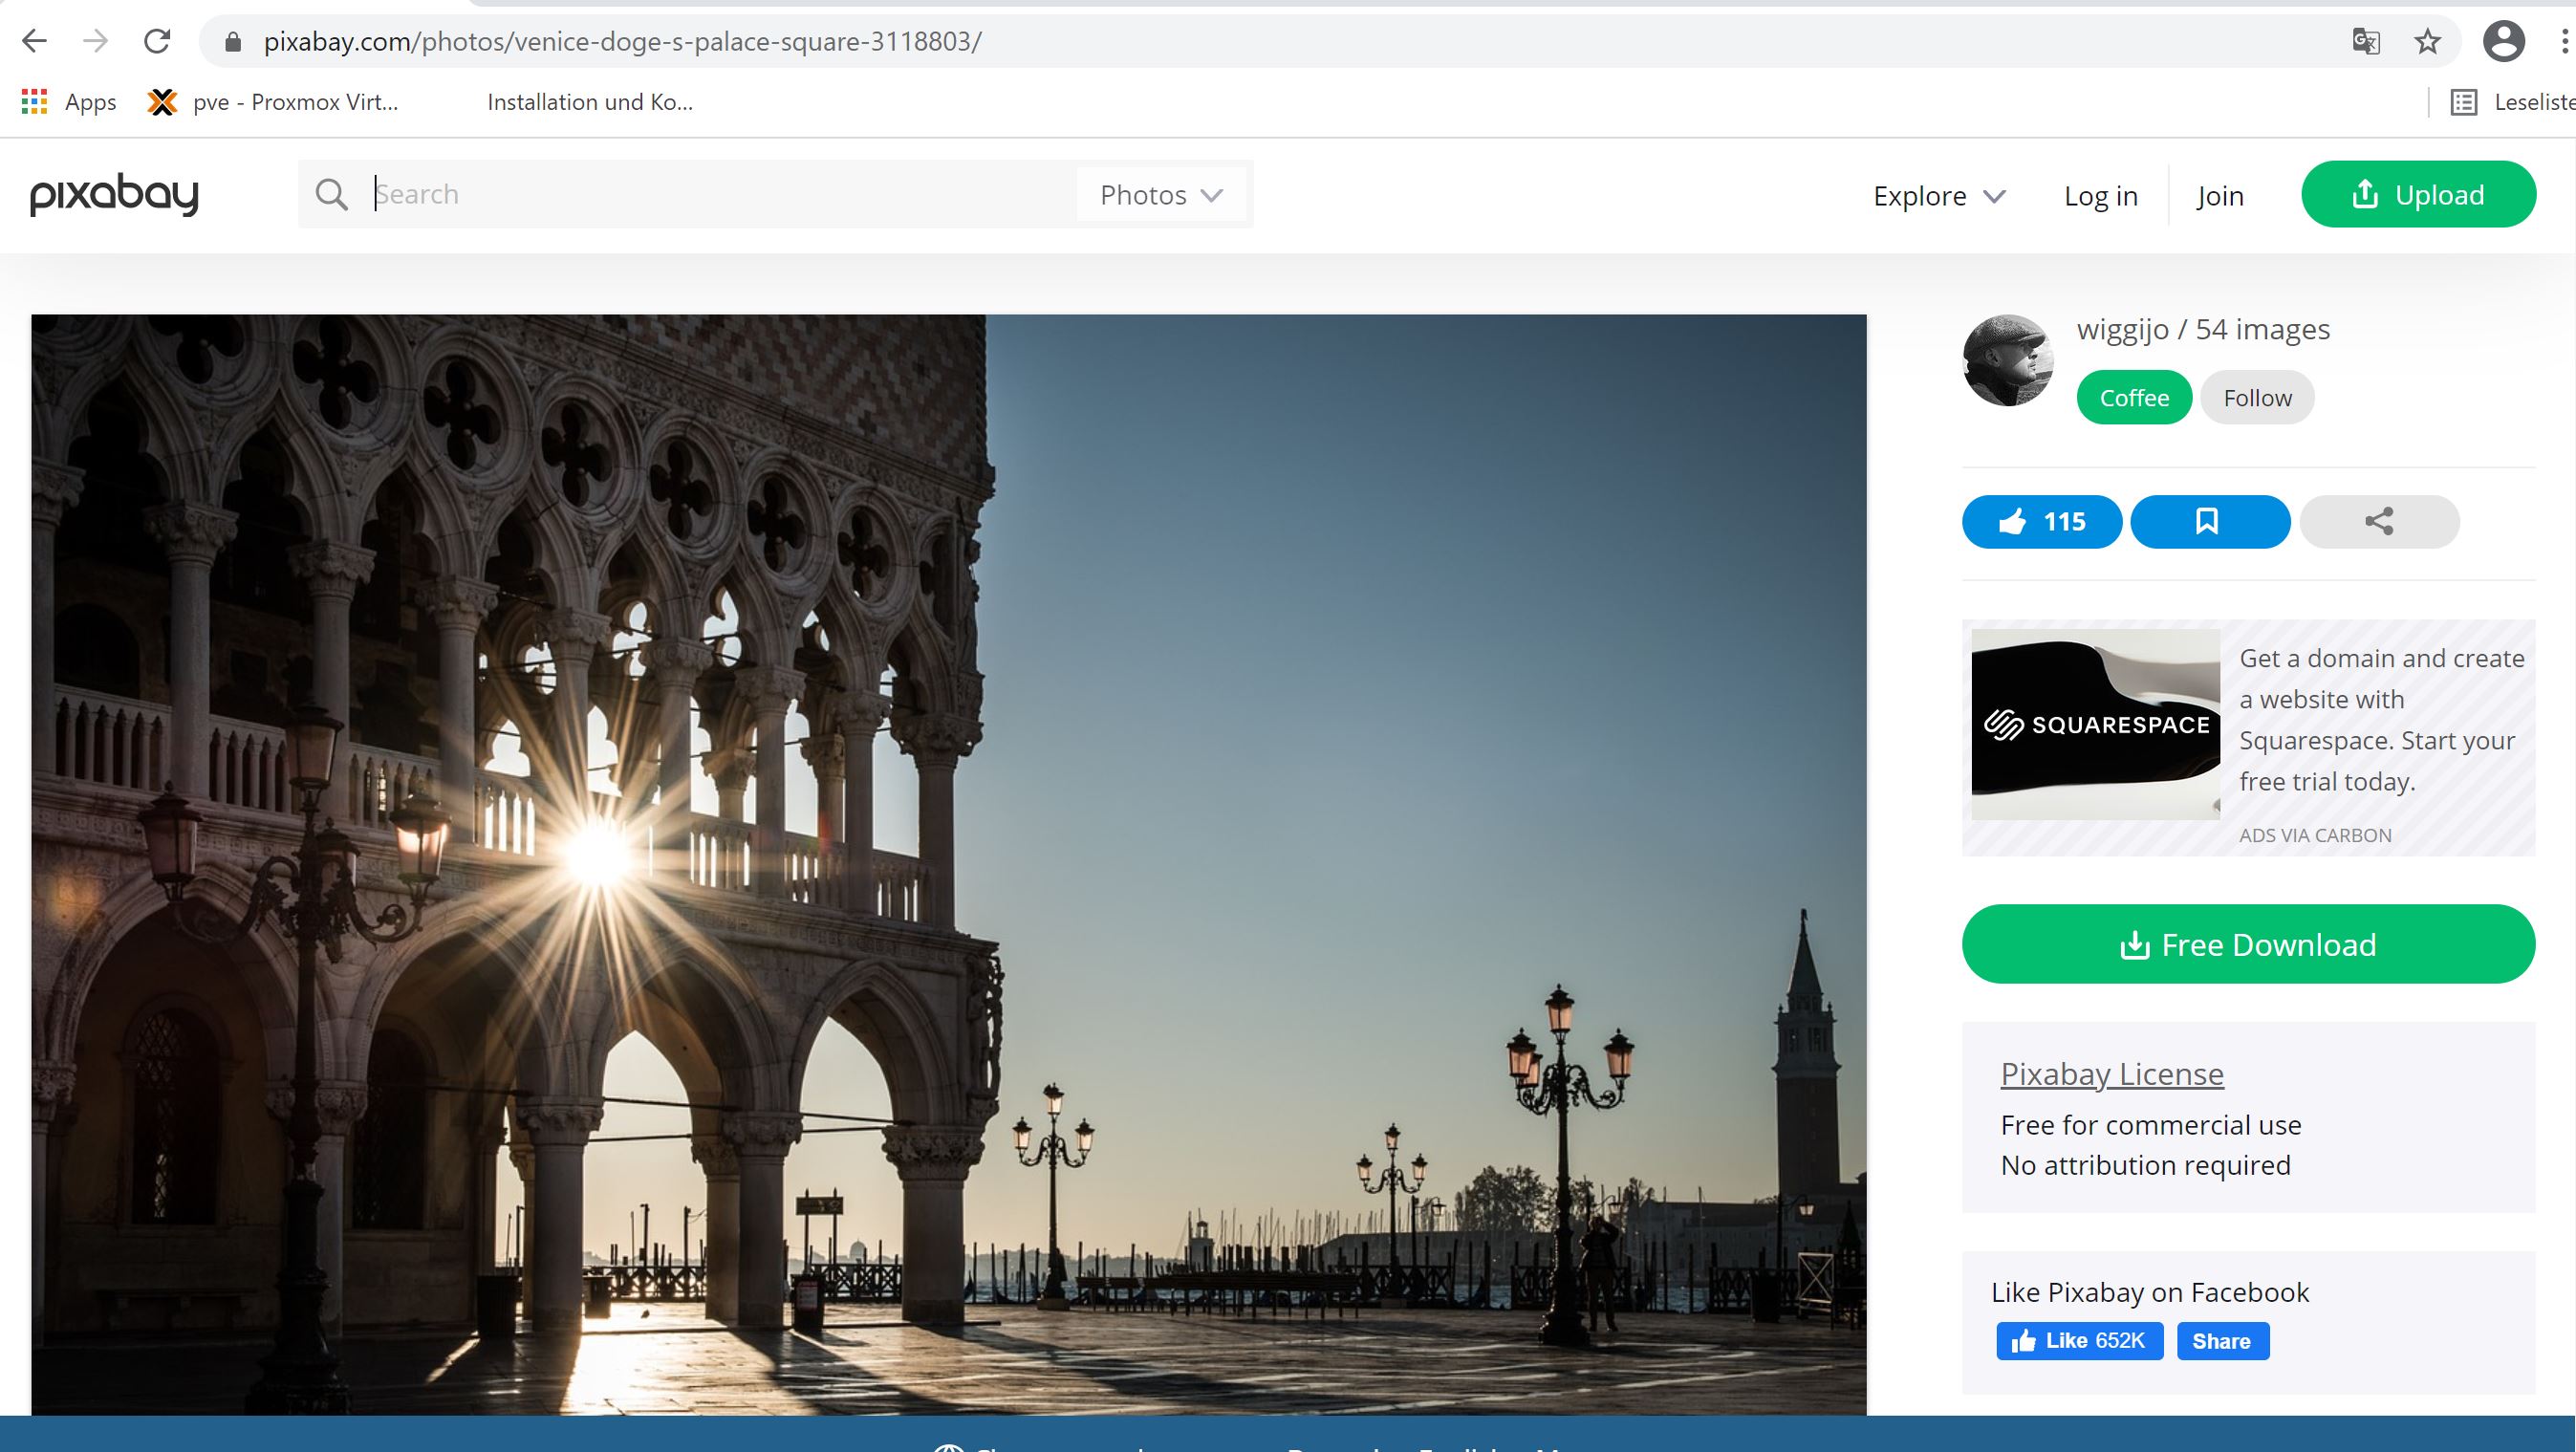This screenshot has width=2576, height=1452.
Task: Open the Explore dropdown menu
Action: (x=1939, y=195)
